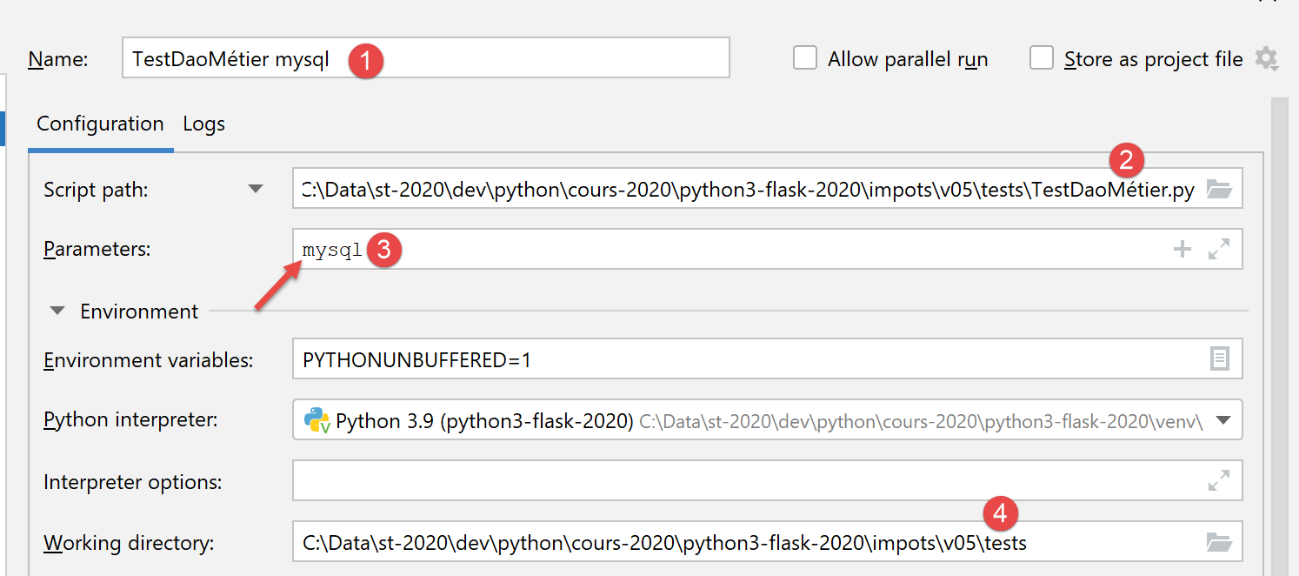The image size is (1299, 576).
Task: Click the Python logo in interpreter field
Action: pyautogui.click(x=317, y=421)
